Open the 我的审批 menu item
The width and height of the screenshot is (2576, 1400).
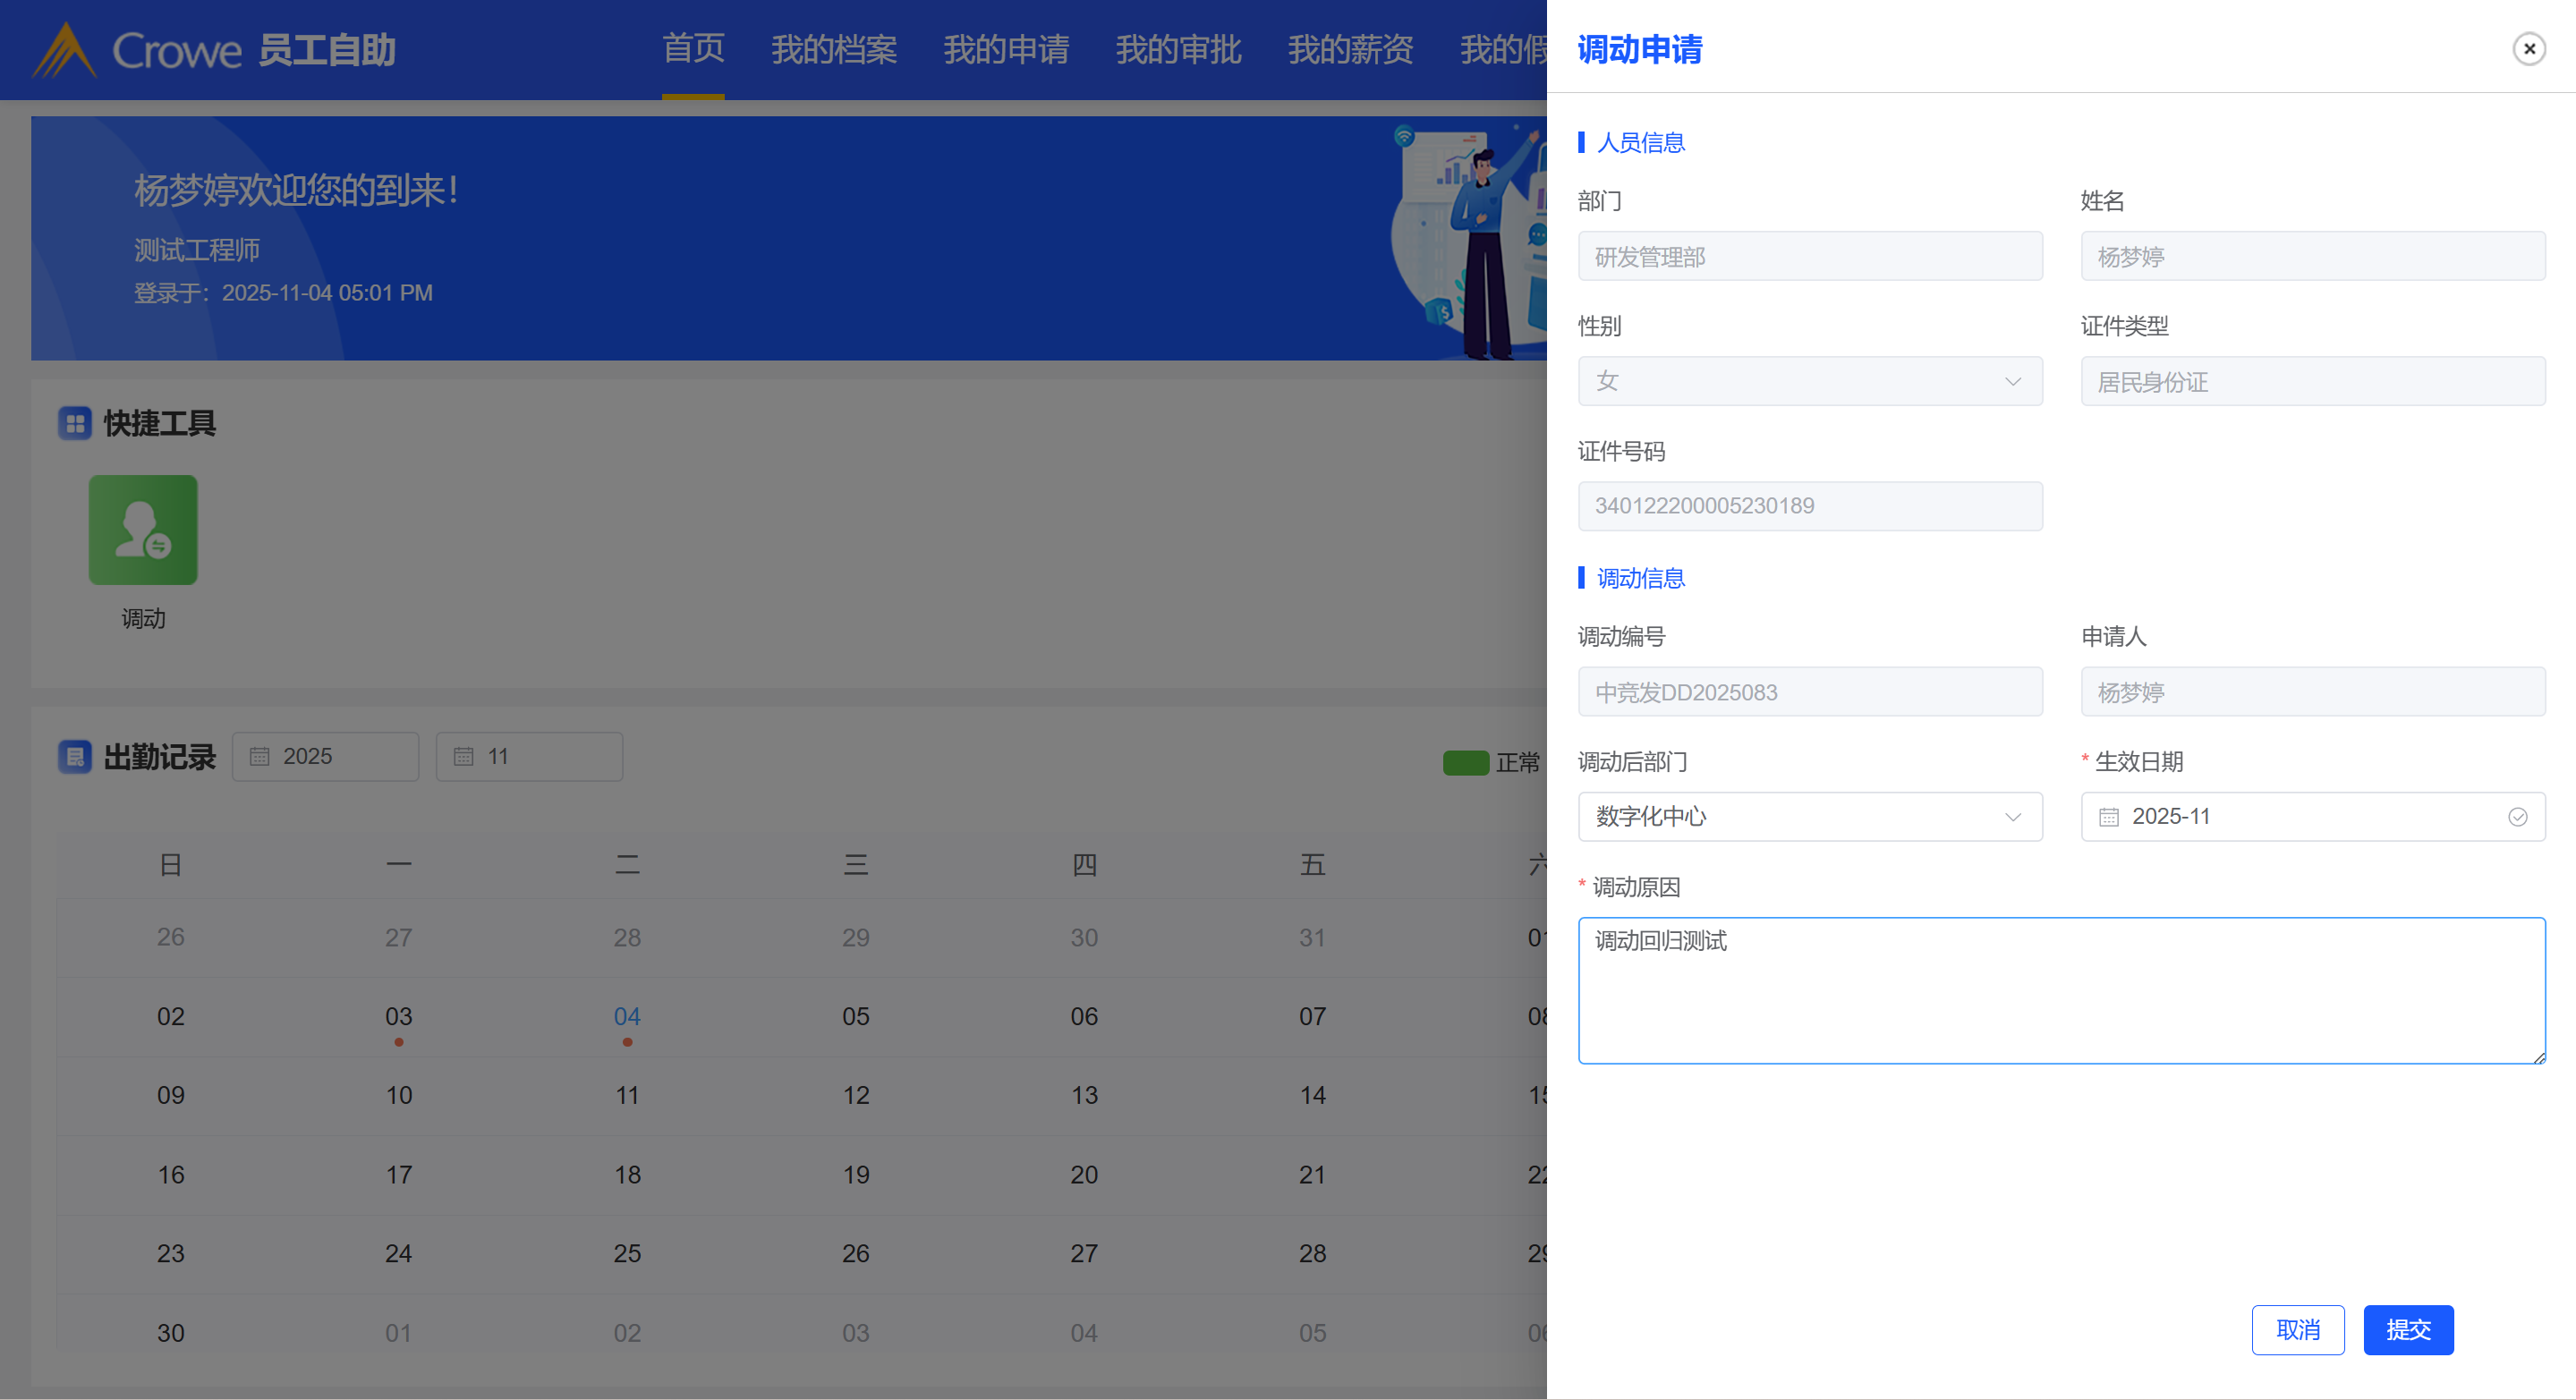point(1178,49)
